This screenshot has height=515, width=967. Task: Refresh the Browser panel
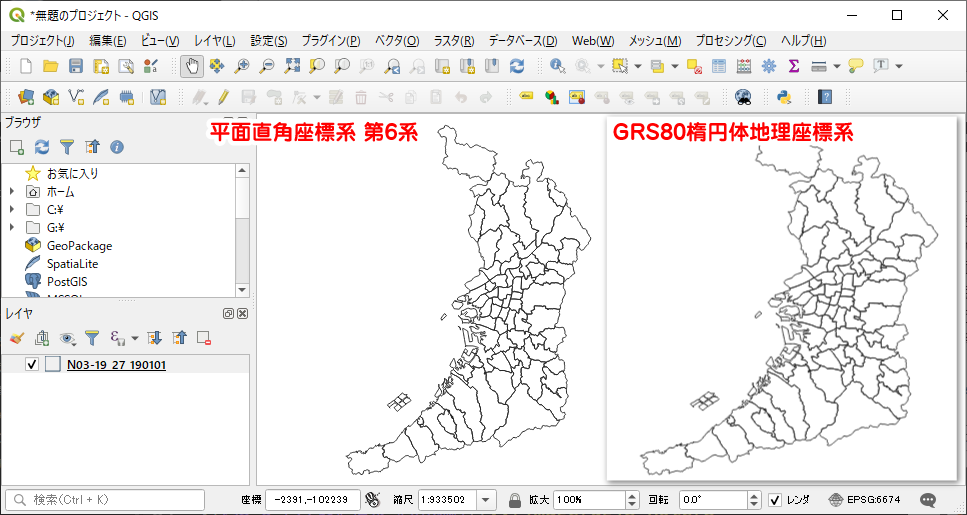click(x=42, y=147)
